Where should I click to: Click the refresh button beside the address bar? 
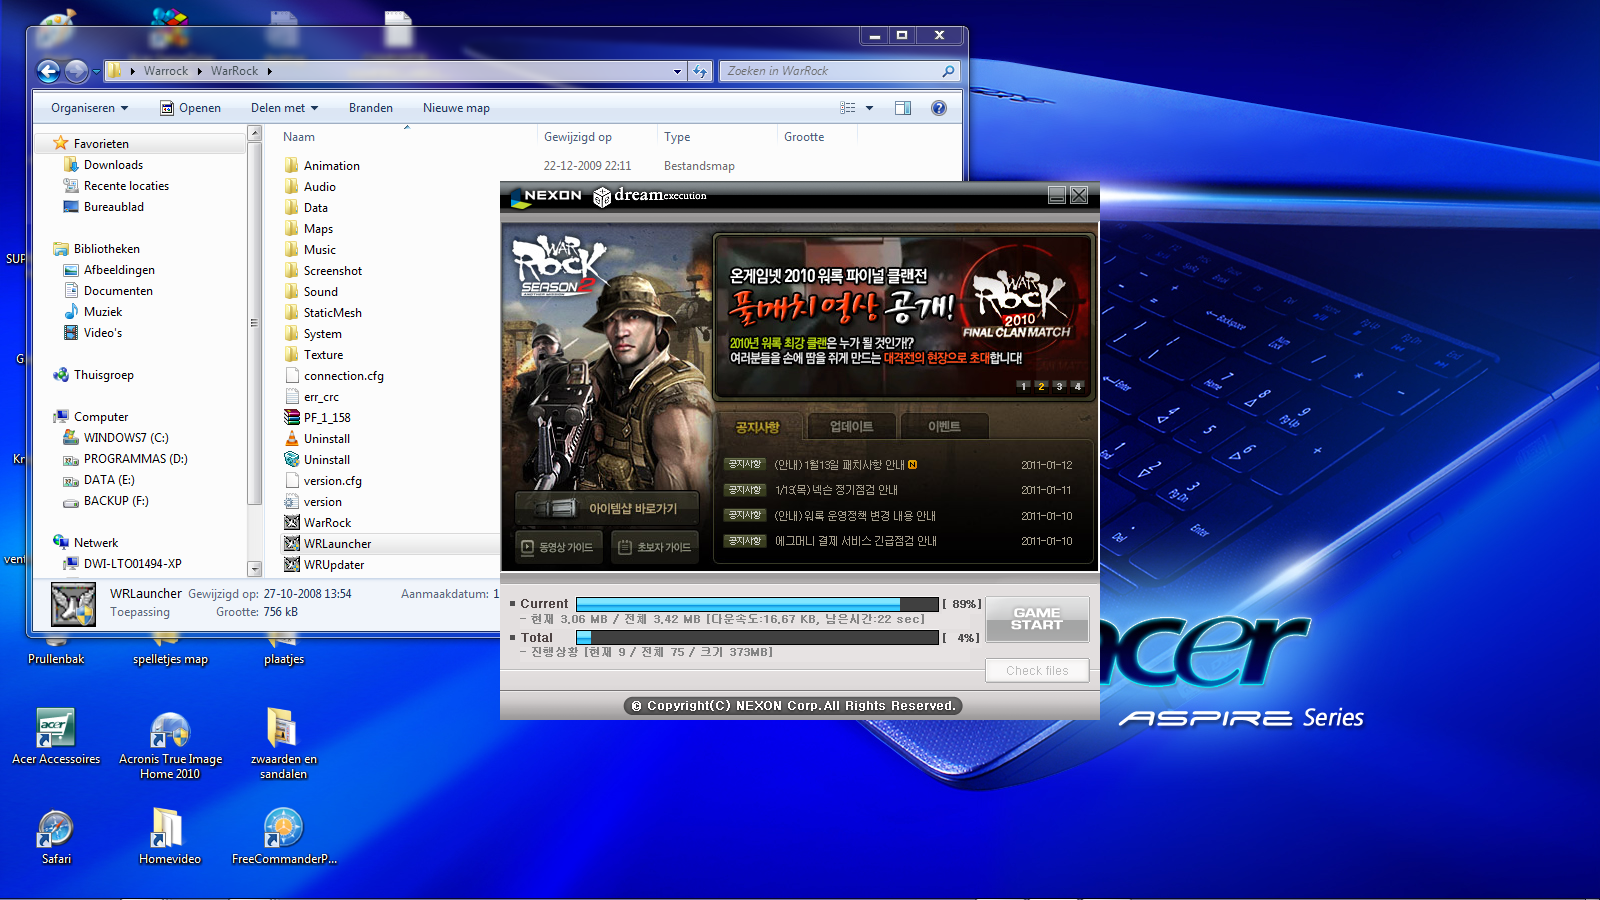(x=700, y=71)
